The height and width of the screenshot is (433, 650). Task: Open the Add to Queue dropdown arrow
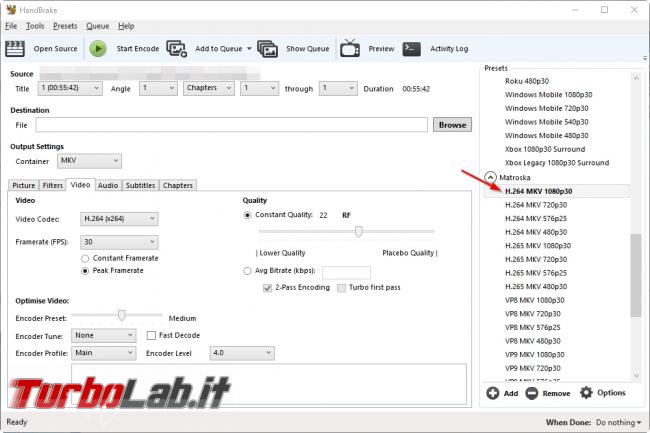[249, 49]
